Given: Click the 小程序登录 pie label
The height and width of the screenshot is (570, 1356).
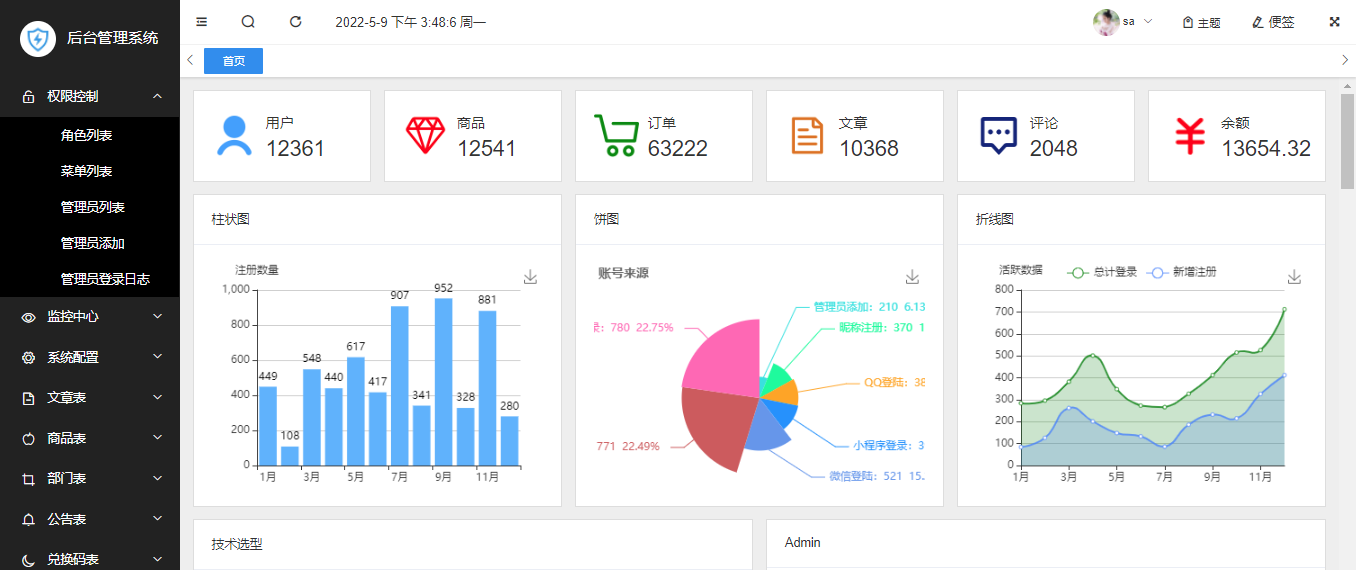Looking at the screenshot, I should (888, 445).
